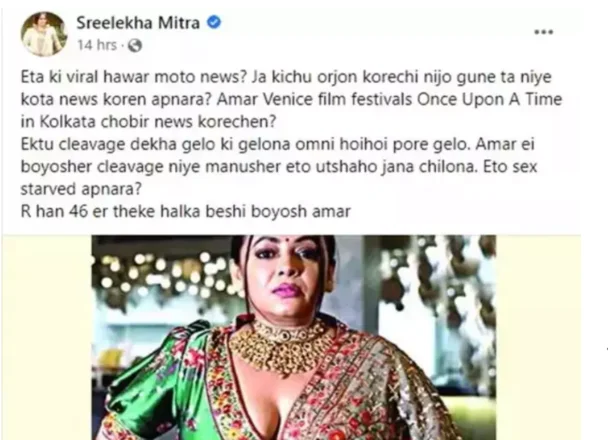
Task: Open the attached photo of woman in saree
Action: coord(294,337)
